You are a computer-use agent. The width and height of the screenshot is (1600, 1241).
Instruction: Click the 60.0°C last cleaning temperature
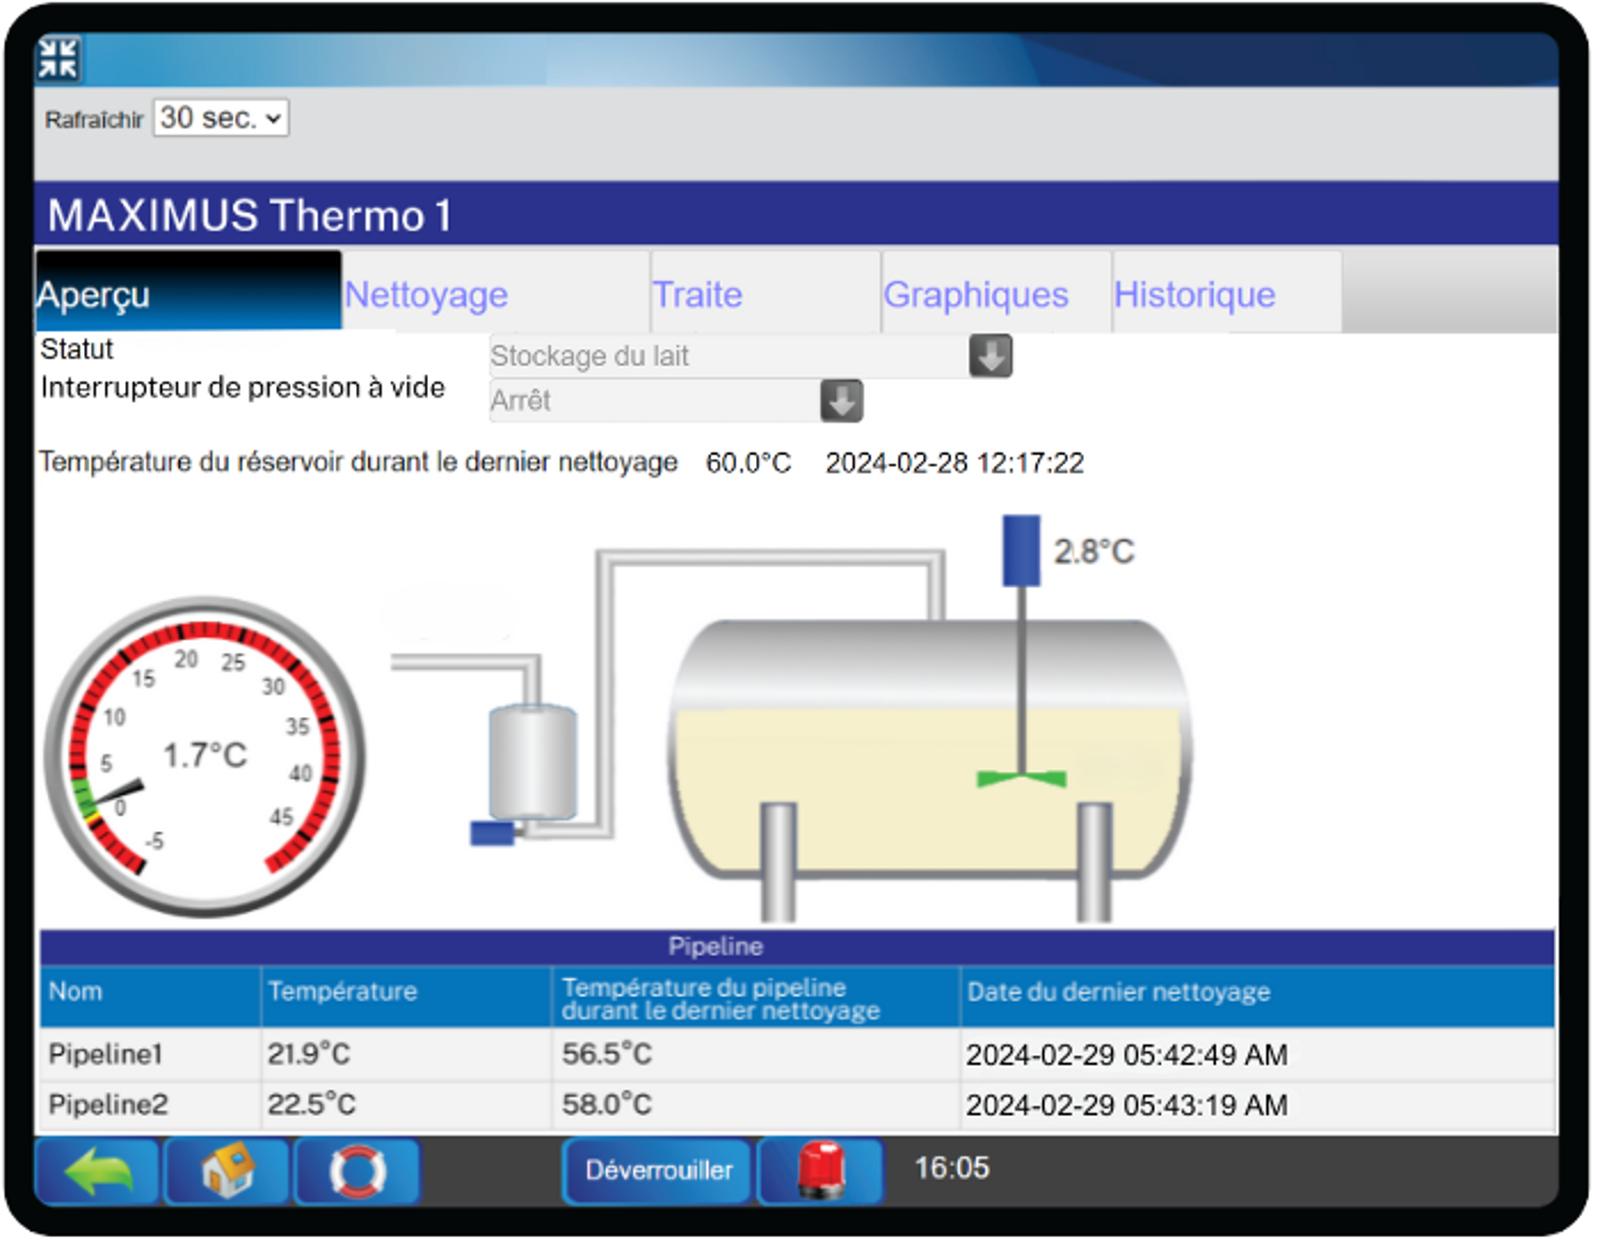748,463
